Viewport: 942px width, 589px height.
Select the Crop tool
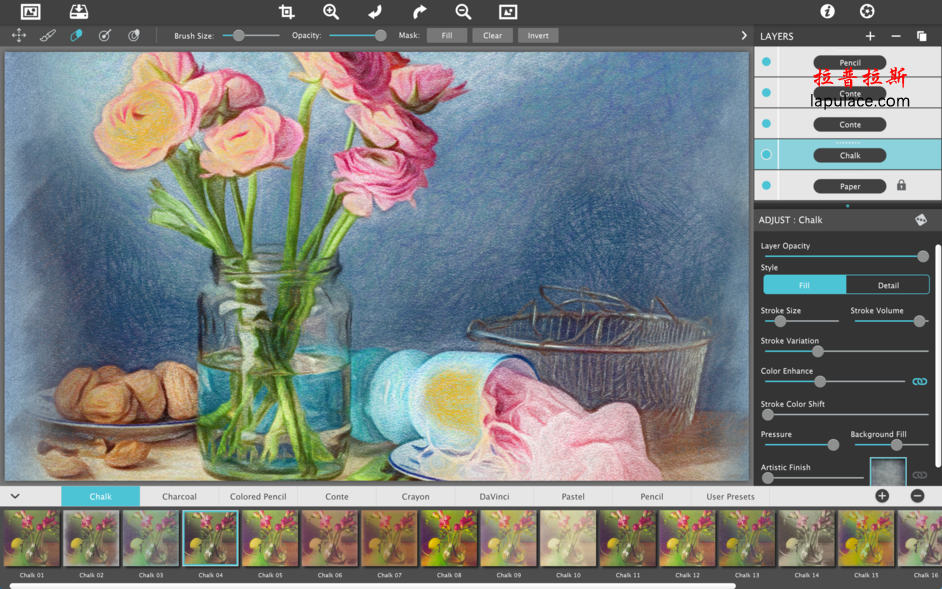[287, 12]
